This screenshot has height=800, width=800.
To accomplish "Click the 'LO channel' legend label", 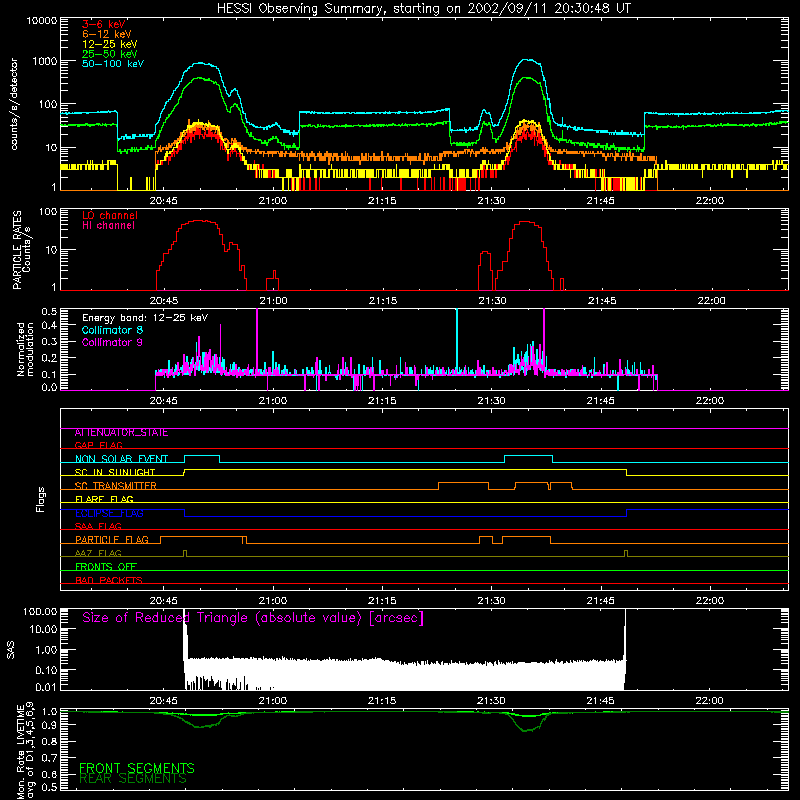I will click(x=110, y=215).
